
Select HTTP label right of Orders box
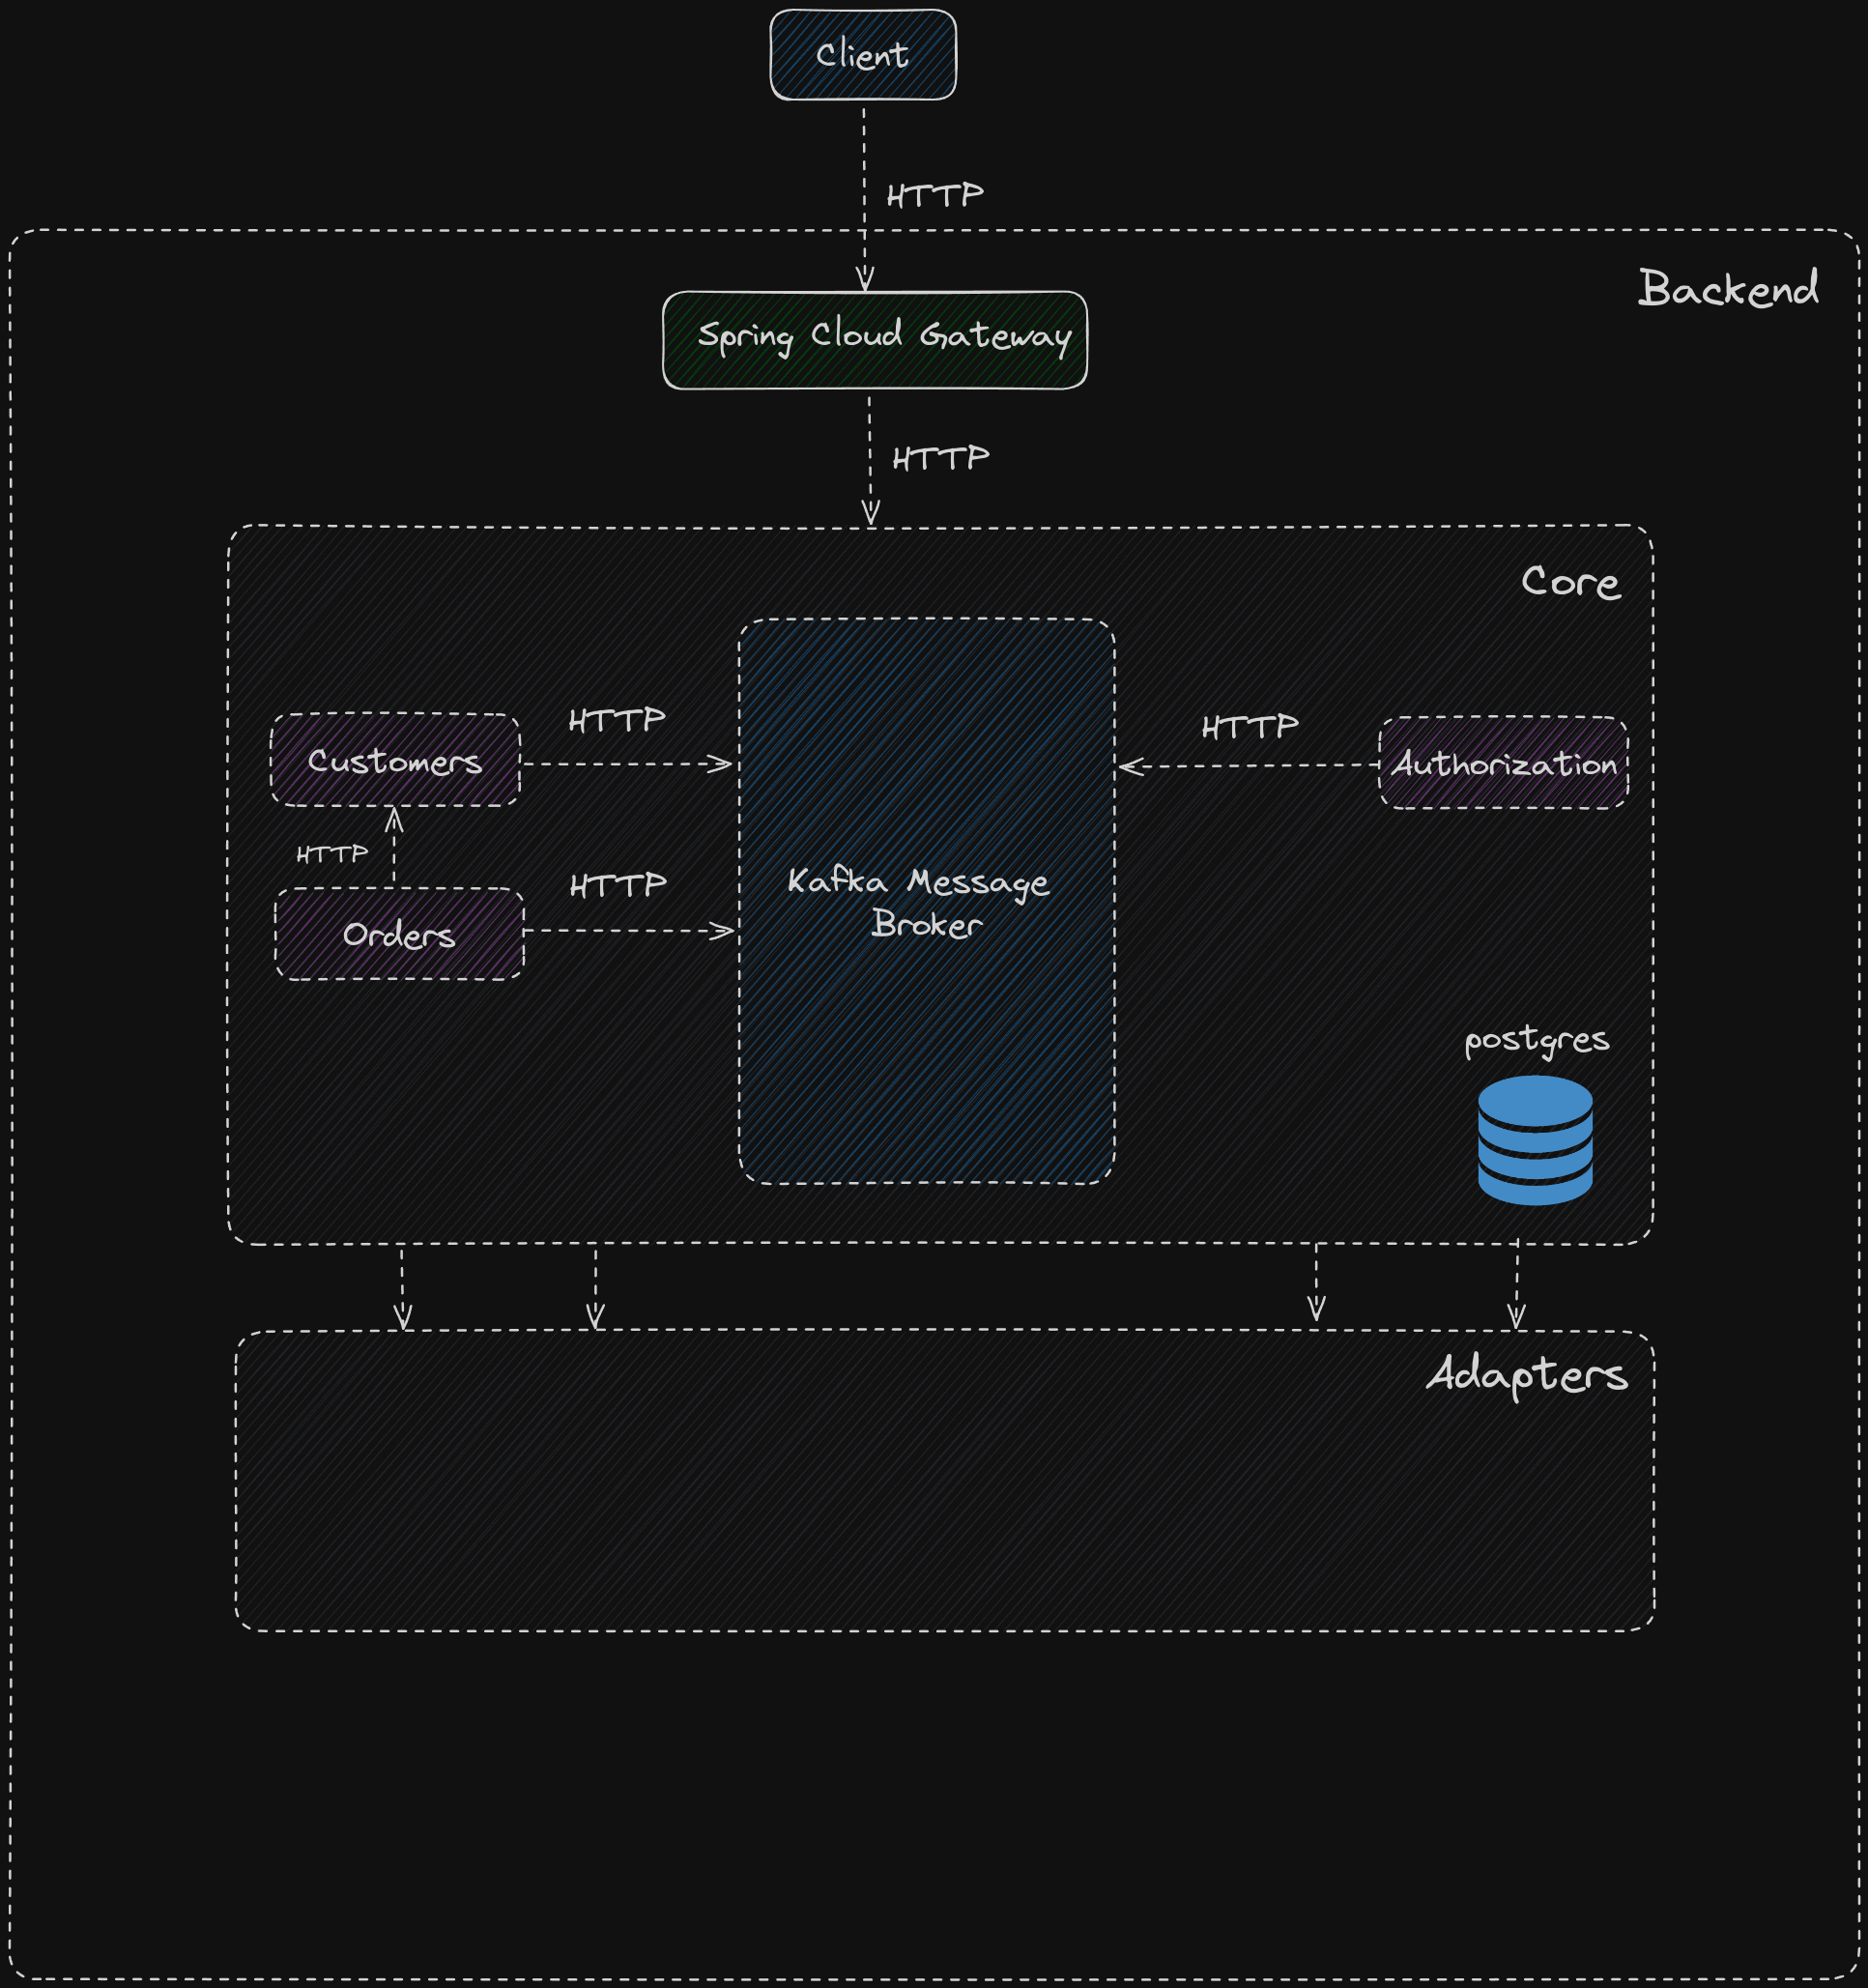618,885
